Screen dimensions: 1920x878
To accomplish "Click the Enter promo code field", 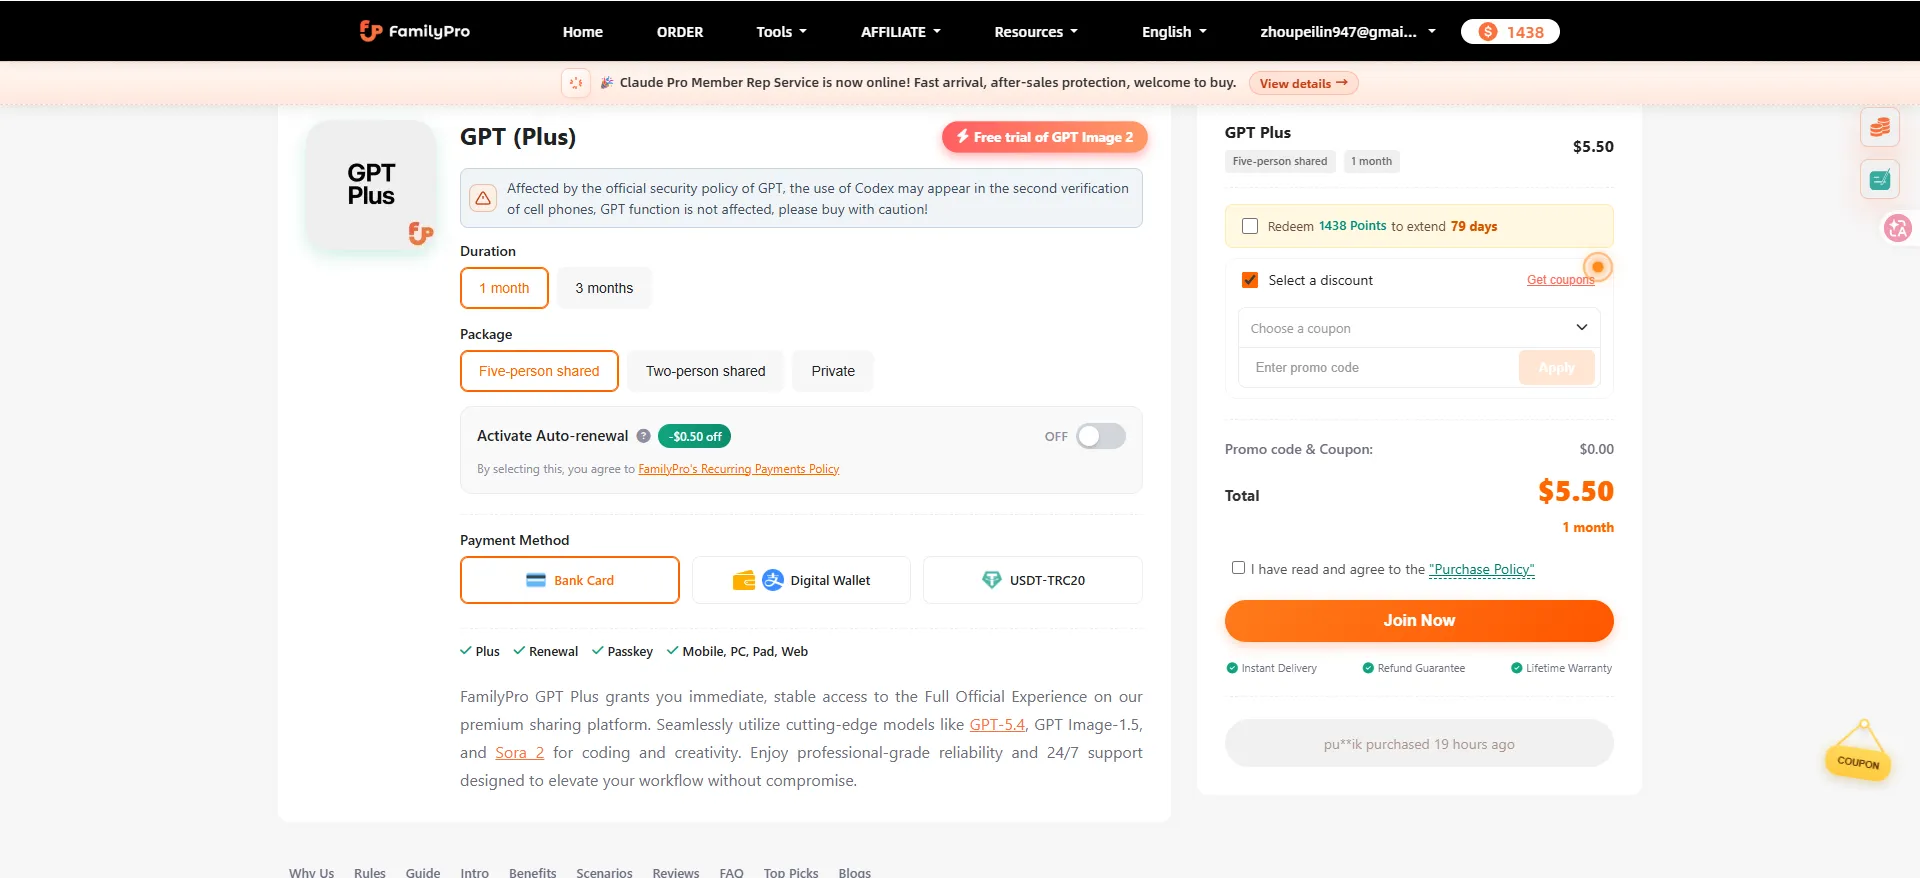I will click(1379, 368).
